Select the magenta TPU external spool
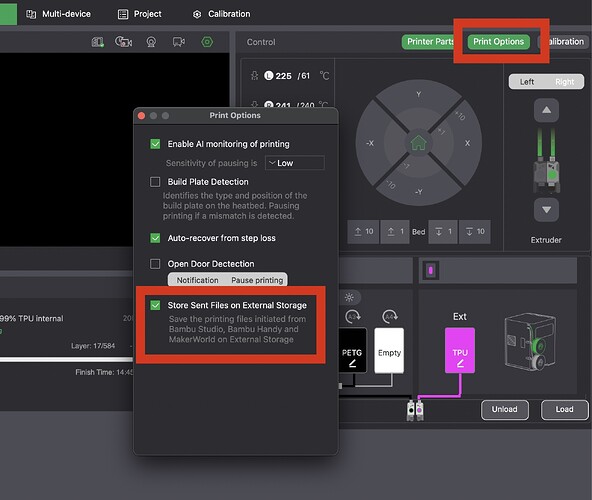This screenshot has height=500, width=592. tap(460, 350)
